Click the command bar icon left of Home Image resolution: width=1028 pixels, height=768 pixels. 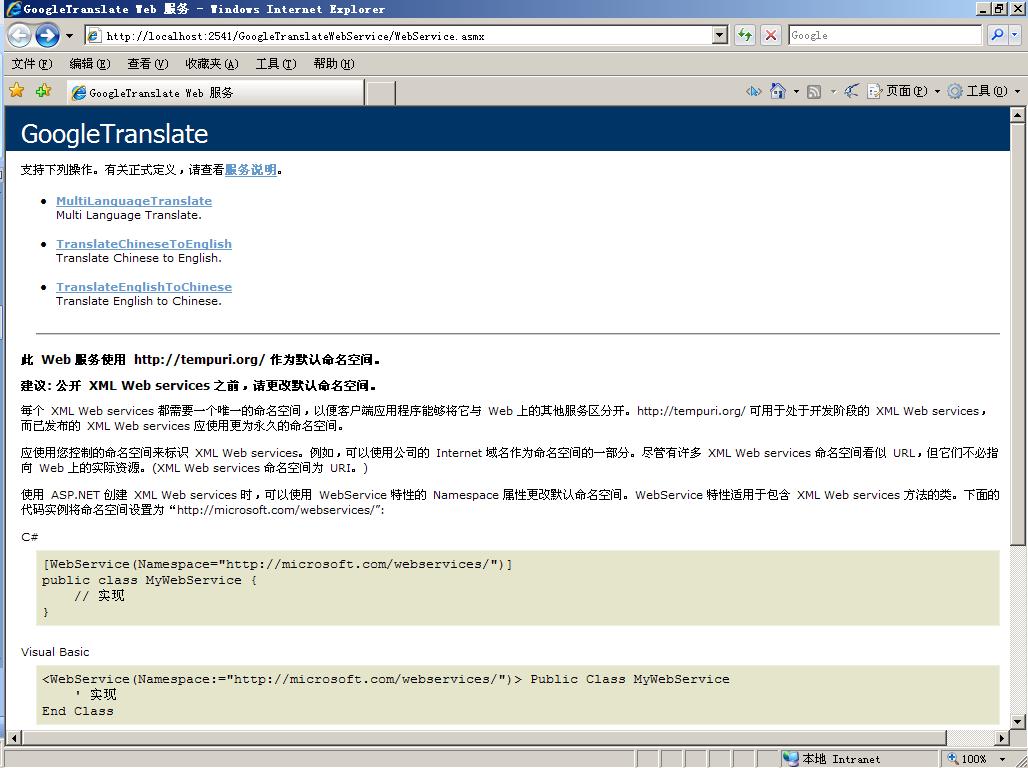coord(753,91)
